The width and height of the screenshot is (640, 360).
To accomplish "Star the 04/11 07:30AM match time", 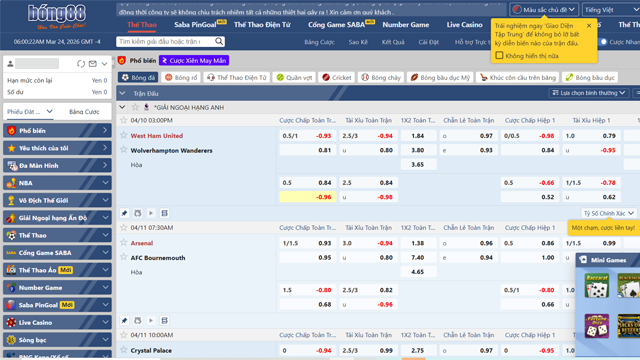I will (124, 227).
